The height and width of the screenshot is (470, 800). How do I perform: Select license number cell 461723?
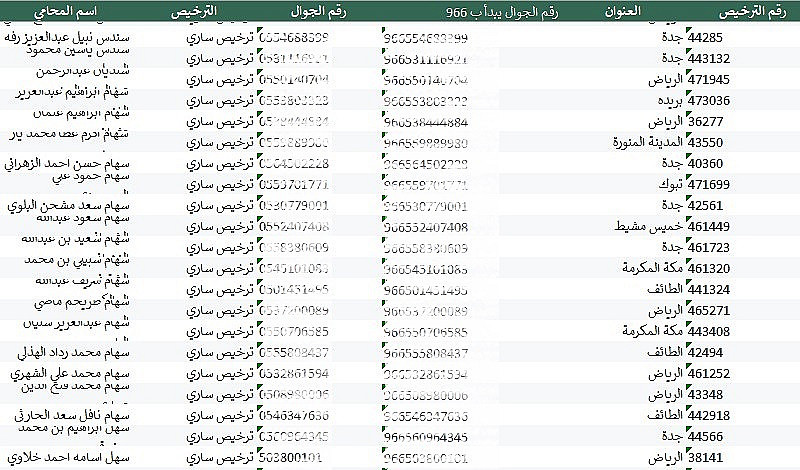coord(709,248)
